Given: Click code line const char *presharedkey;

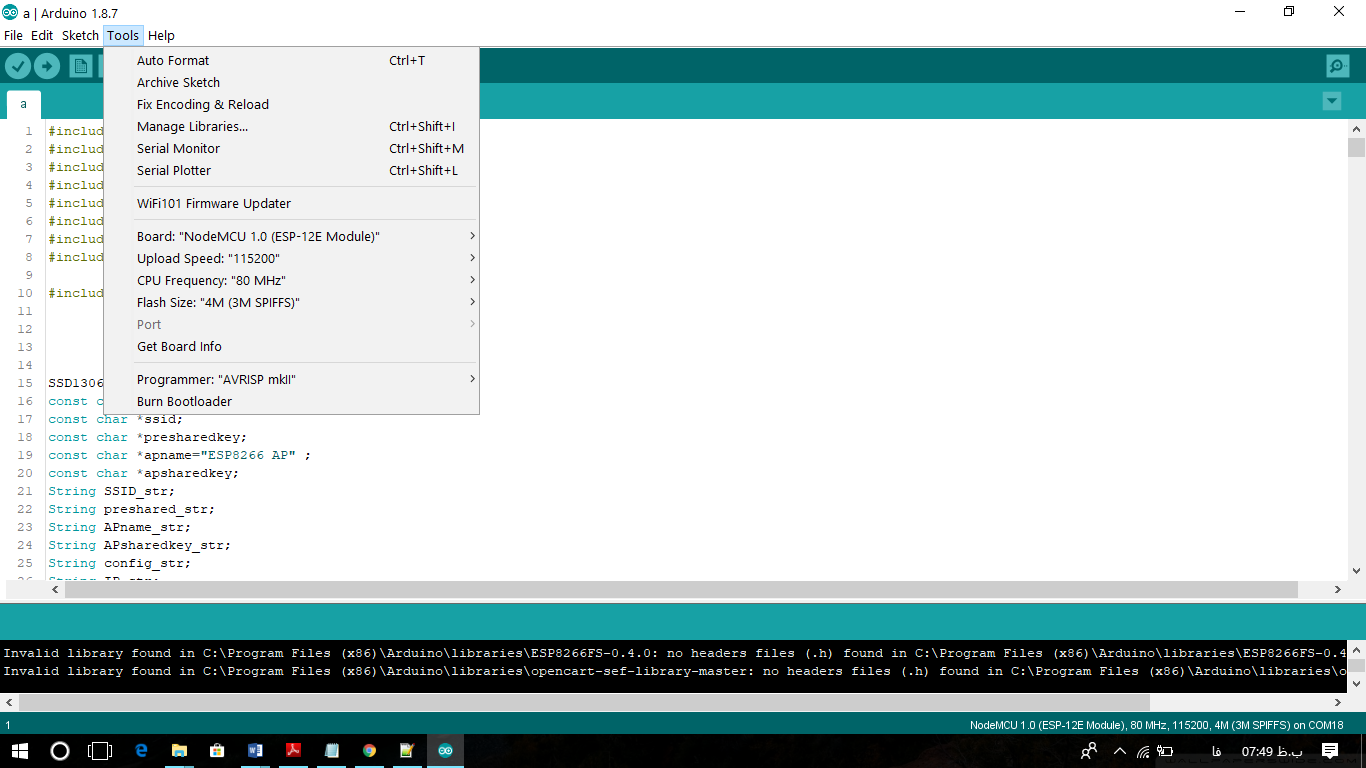Looking at the screenshot, I should pyautogui.click(x=147, y=437).
